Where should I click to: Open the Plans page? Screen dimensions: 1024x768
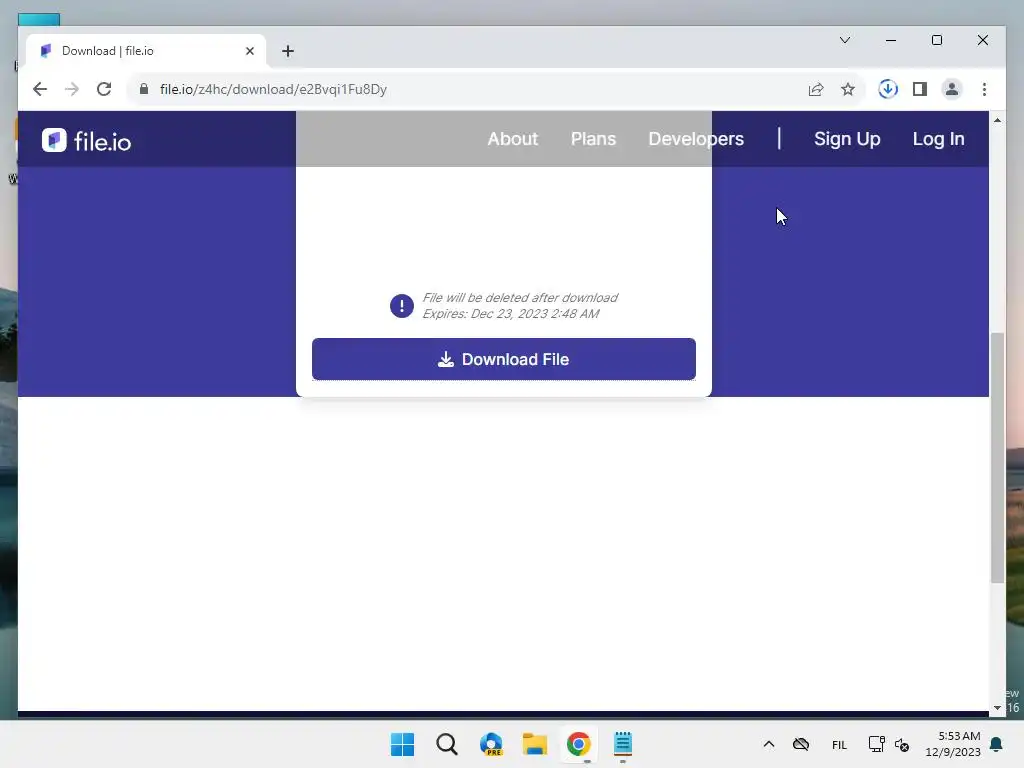pyautogui.click(x=593, y=139)
